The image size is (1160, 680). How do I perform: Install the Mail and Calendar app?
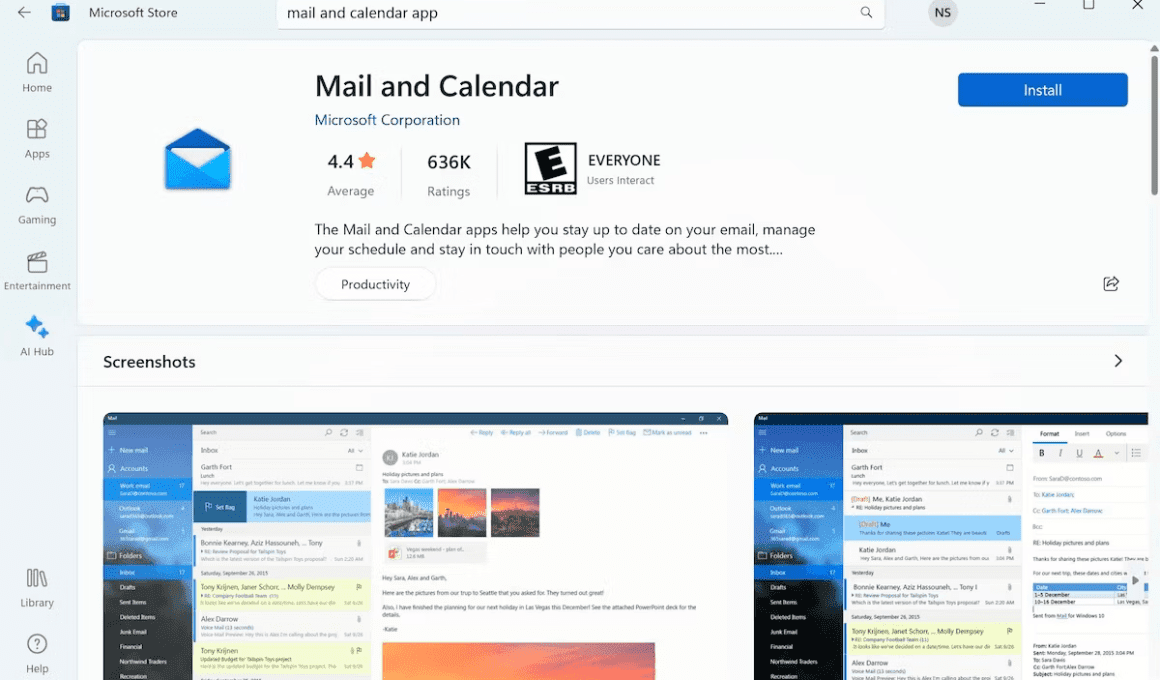[1042, 90]
